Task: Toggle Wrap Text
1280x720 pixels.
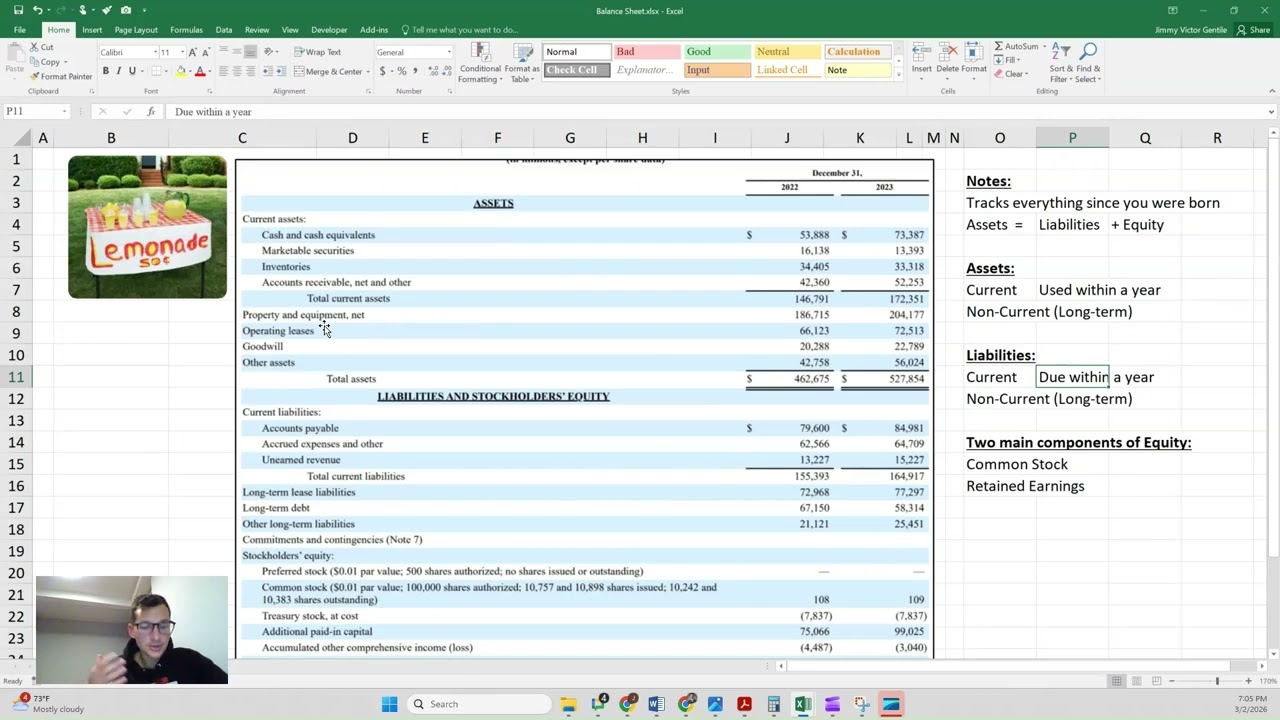Action: pos(318,52)
